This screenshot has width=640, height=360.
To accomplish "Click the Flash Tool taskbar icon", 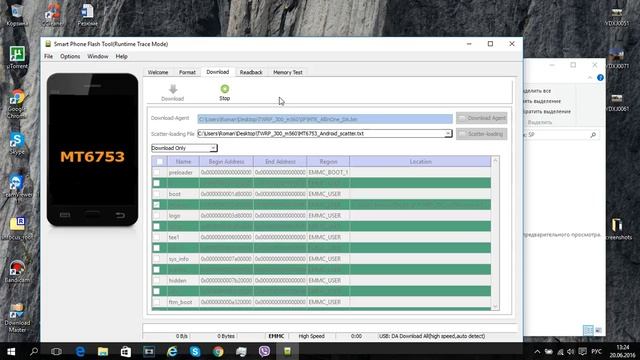I will coord(287,351).
